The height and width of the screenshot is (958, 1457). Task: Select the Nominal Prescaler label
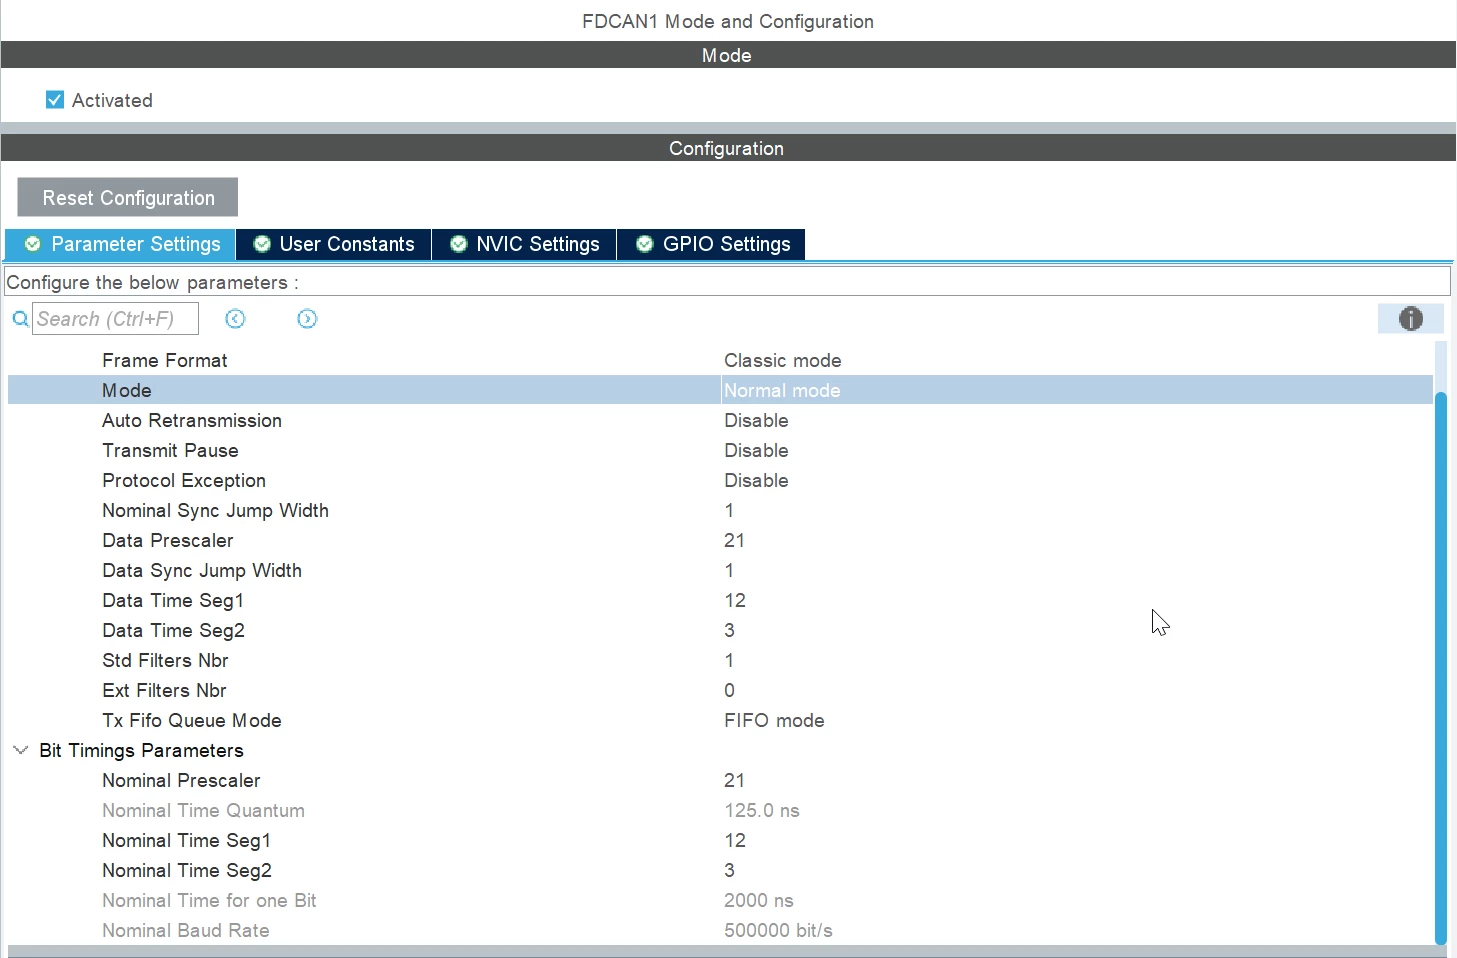[181, 780]
